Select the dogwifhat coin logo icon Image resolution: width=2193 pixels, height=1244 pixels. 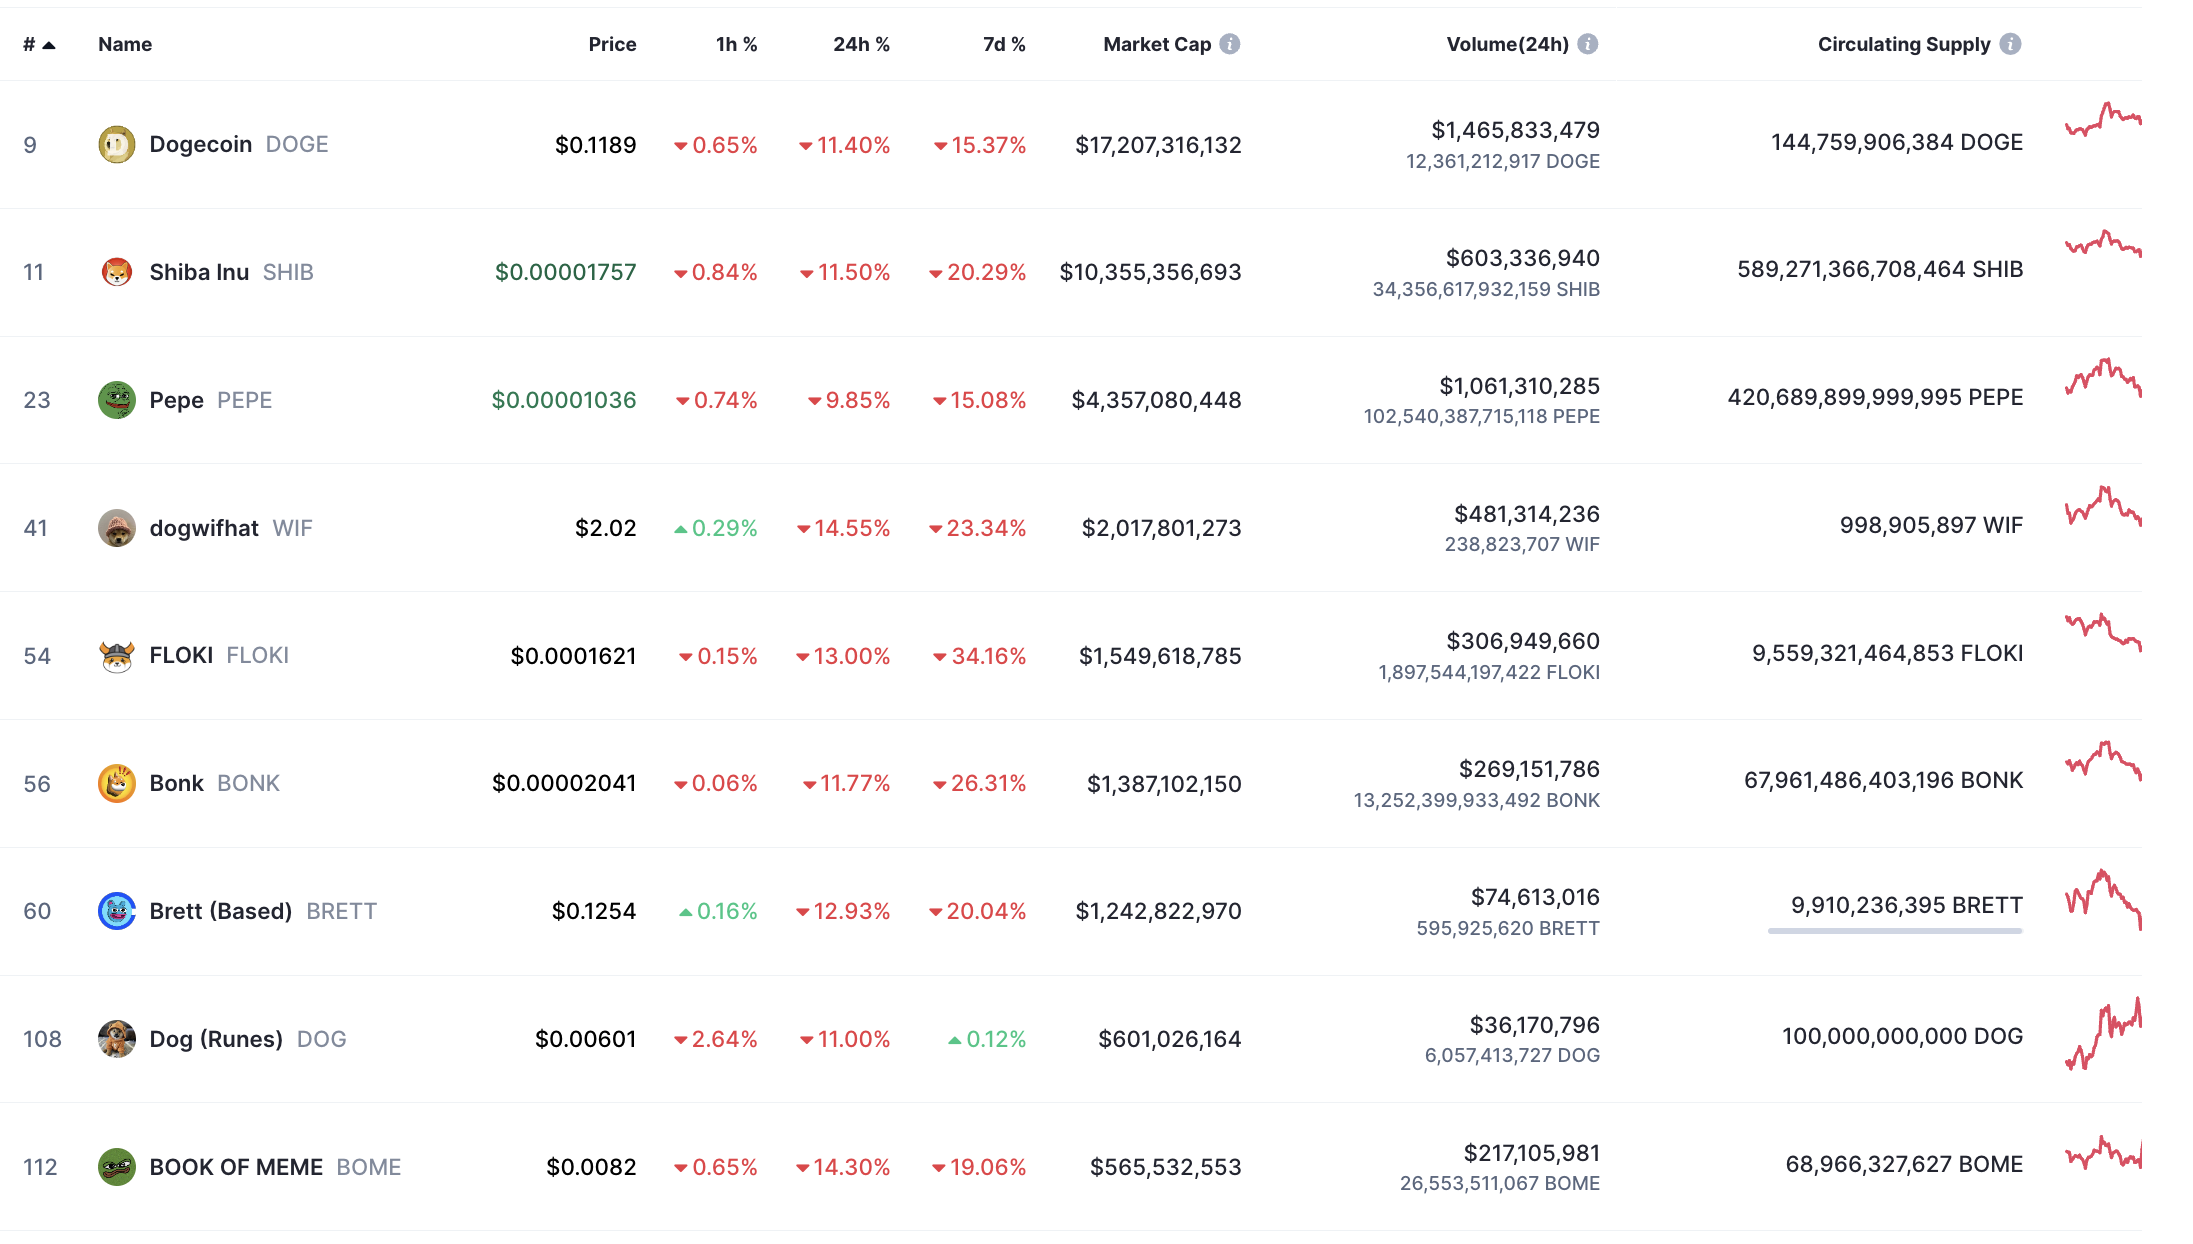117,528
